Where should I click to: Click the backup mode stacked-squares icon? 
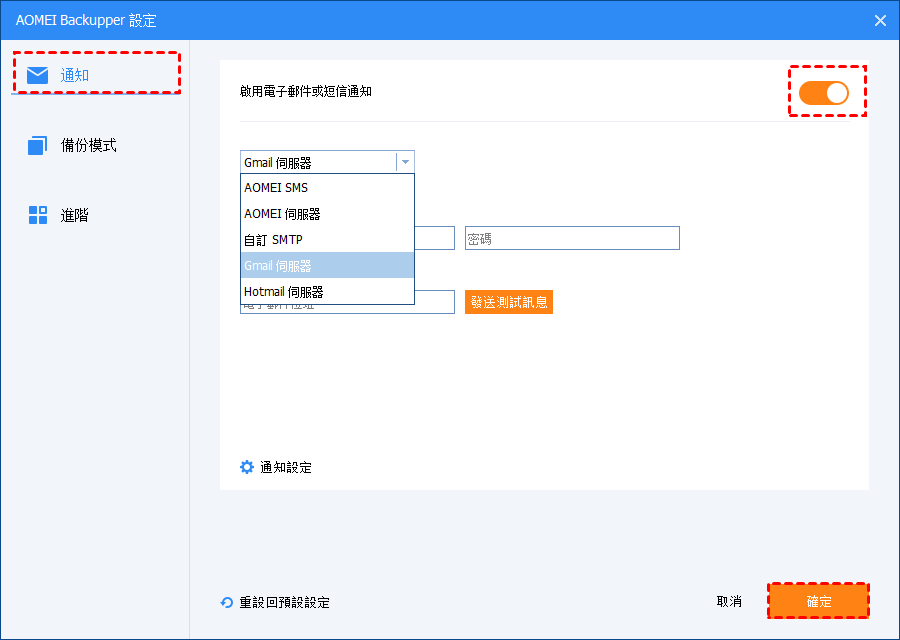pyautogui.click(x=37, y=145)
